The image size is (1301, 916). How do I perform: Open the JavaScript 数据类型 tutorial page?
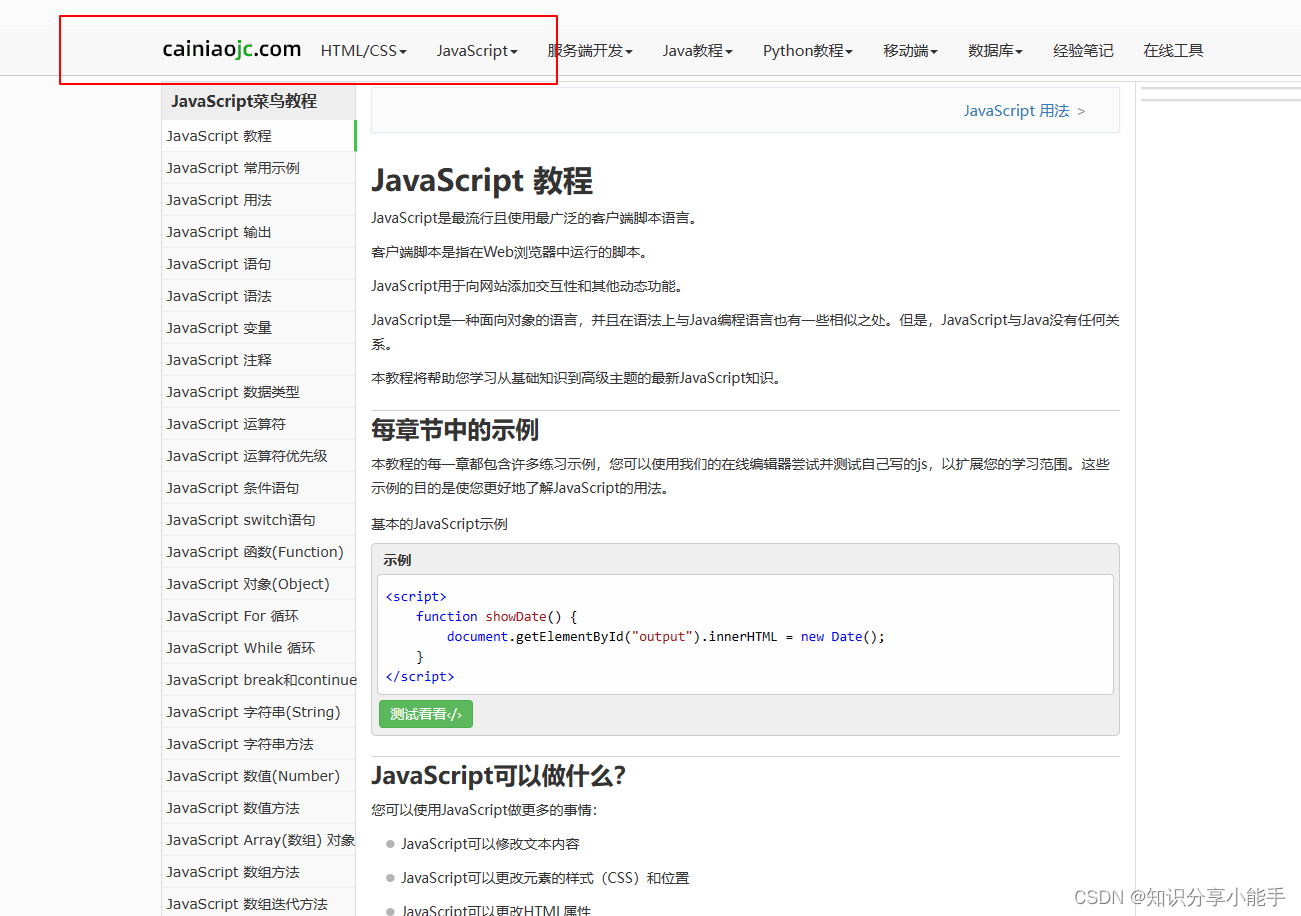[232, 391]
